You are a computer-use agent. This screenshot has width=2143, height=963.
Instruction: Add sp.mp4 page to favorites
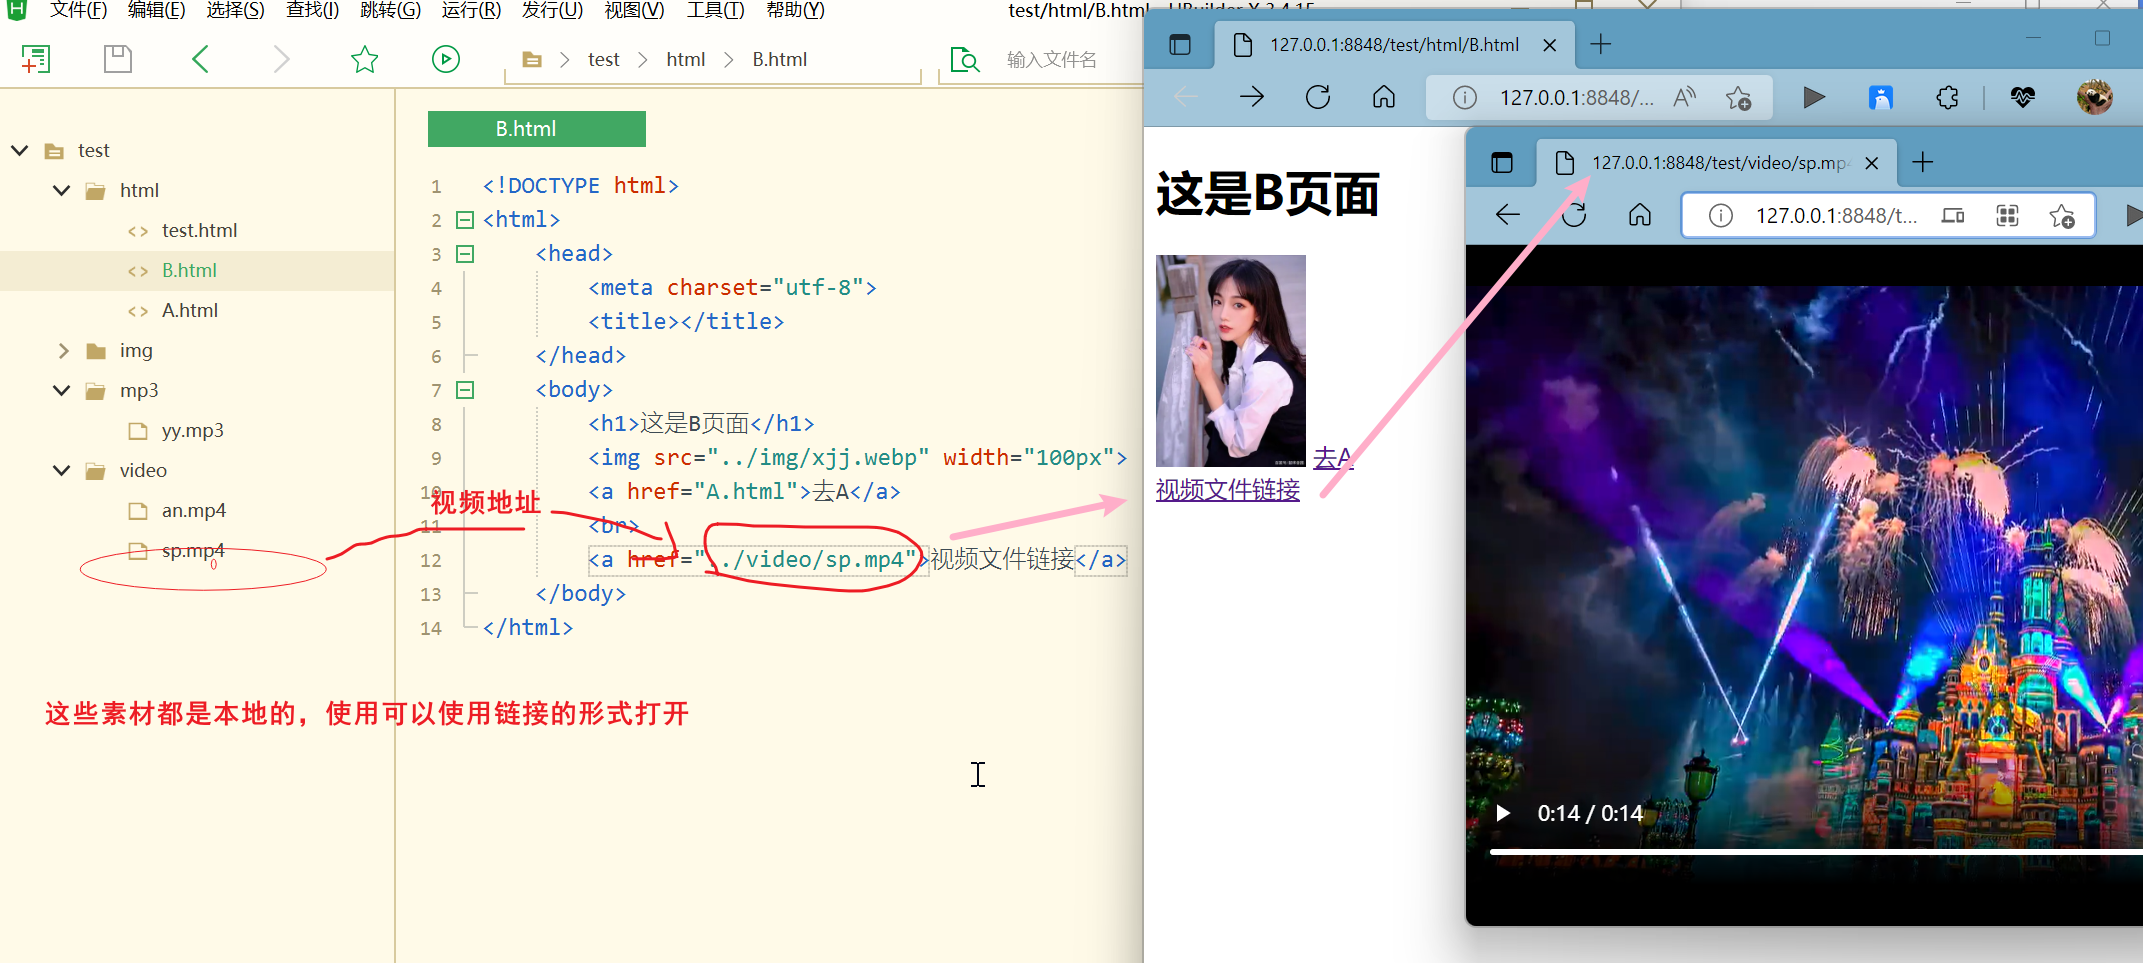pos(2062,216)
